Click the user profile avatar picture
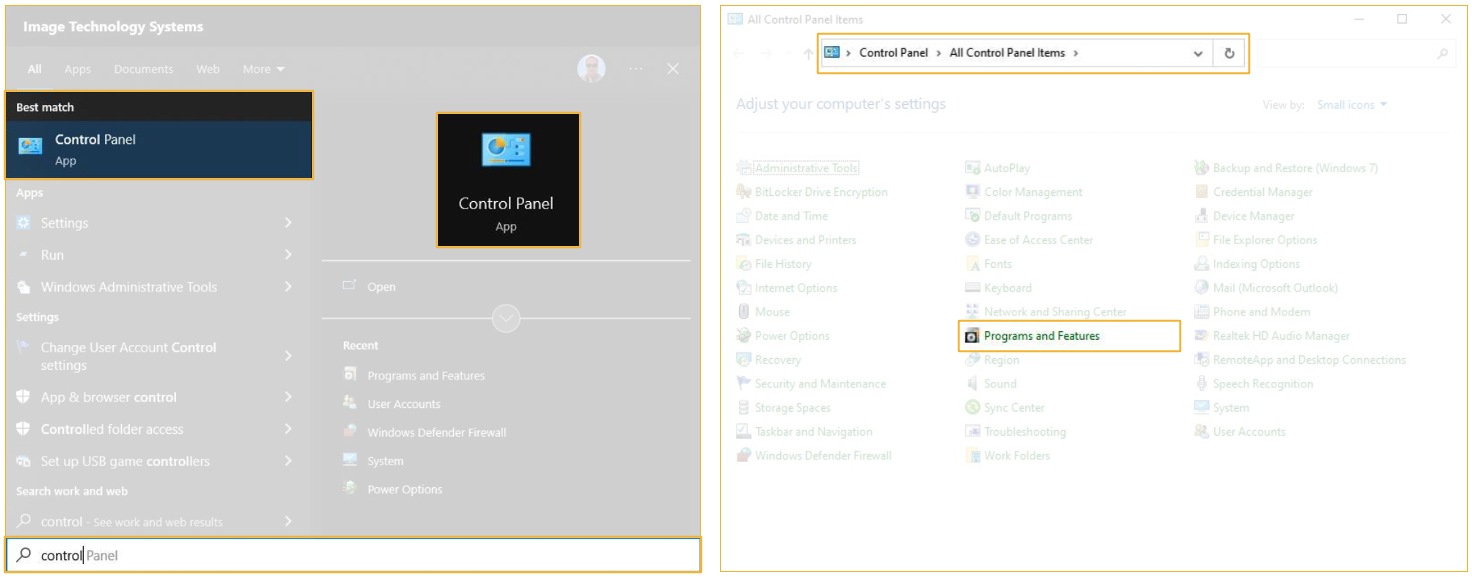Viewport: 1472px width, 577px height. pos(591,69)
